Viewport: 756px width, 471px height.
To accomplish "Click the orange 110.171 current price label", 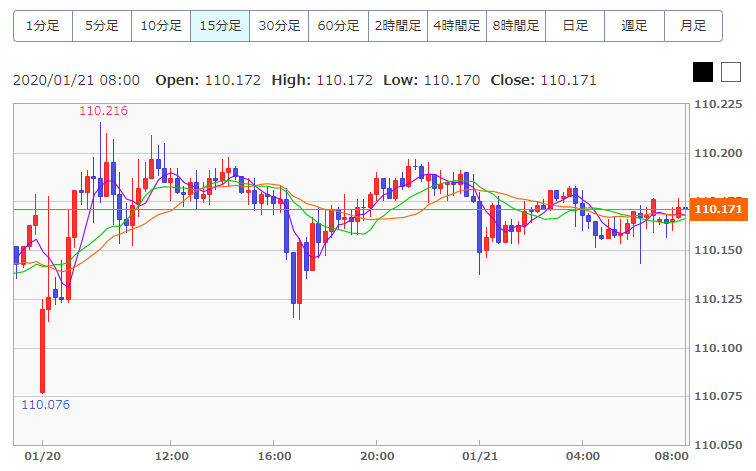I will click(x=718, y=209).
